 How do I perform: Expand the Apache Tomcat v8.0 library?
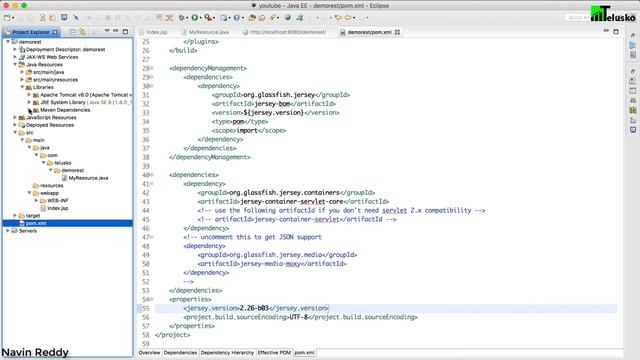pos(29,95)
